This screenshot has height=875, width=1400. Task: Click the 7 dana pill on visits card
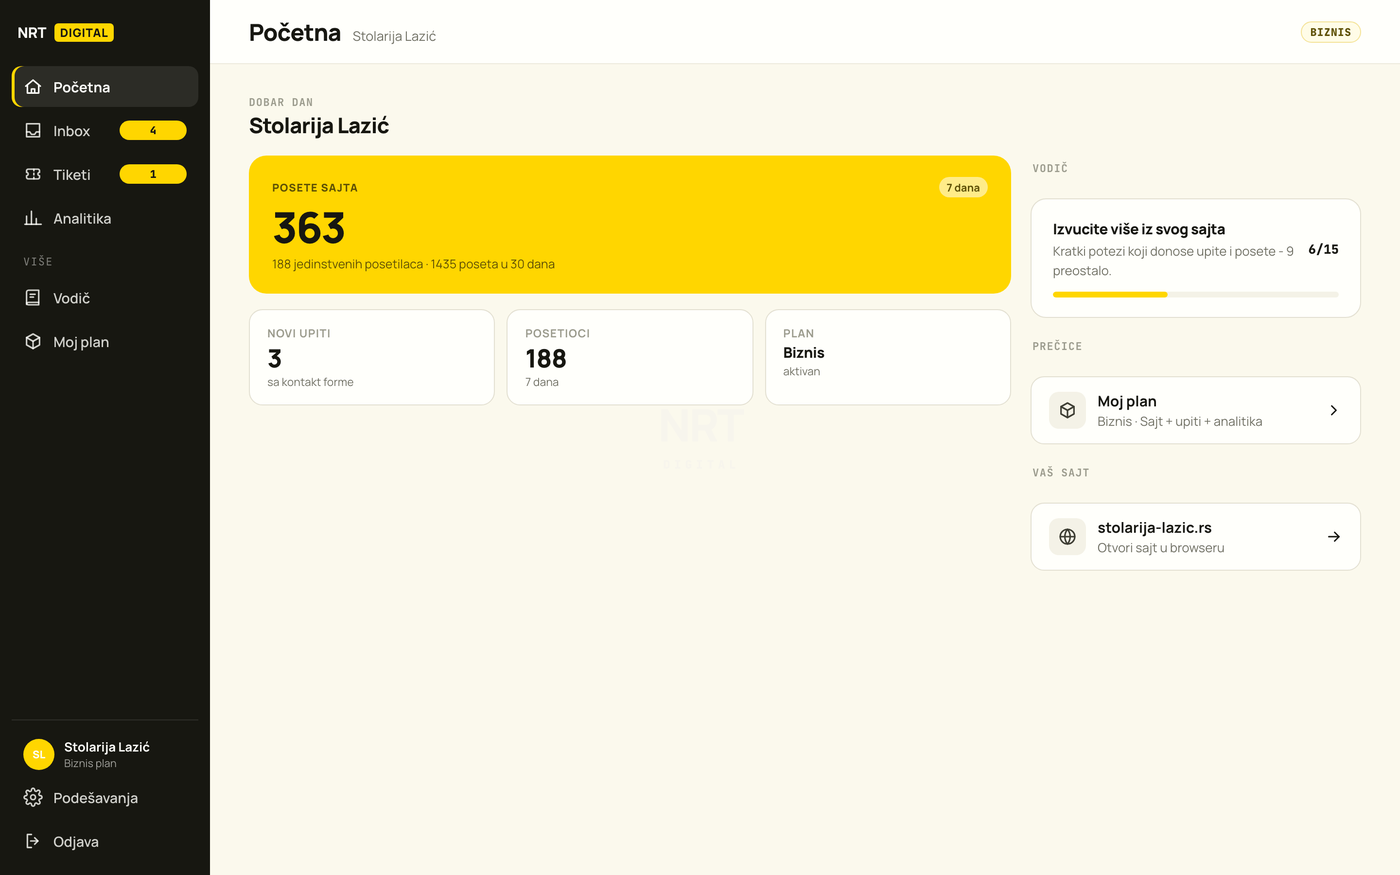(963, 188)
